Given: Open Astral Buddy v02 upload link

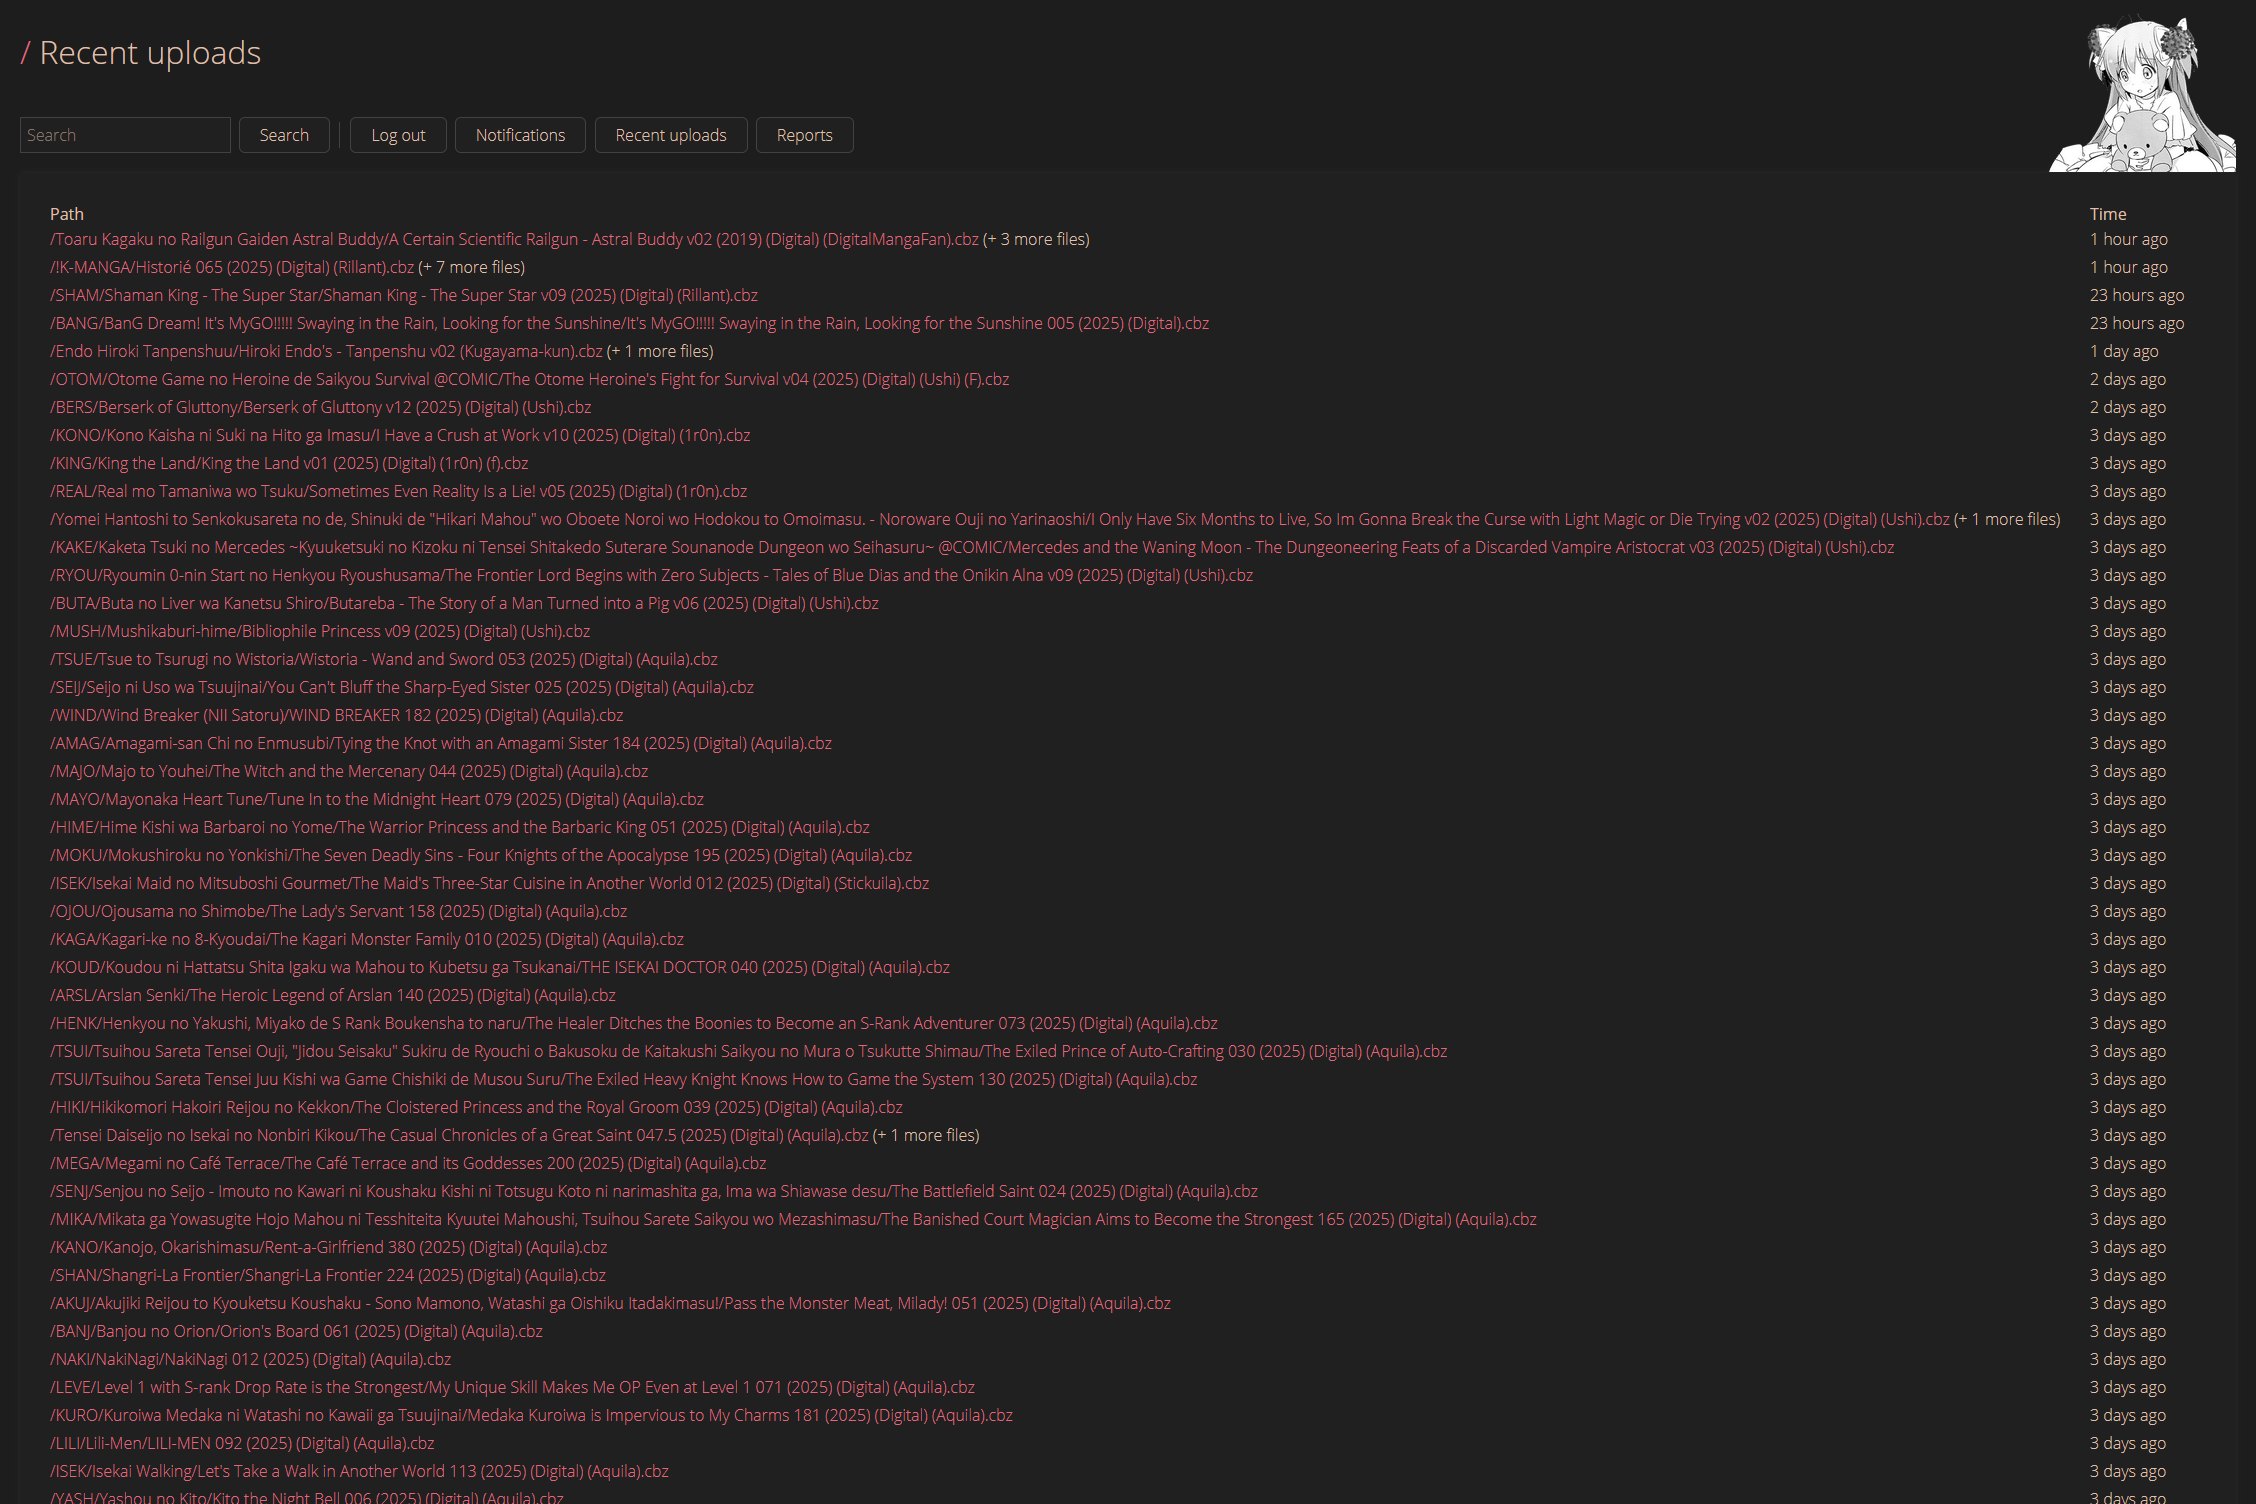Looking at the screenshot, I should (x=514, y=239).
